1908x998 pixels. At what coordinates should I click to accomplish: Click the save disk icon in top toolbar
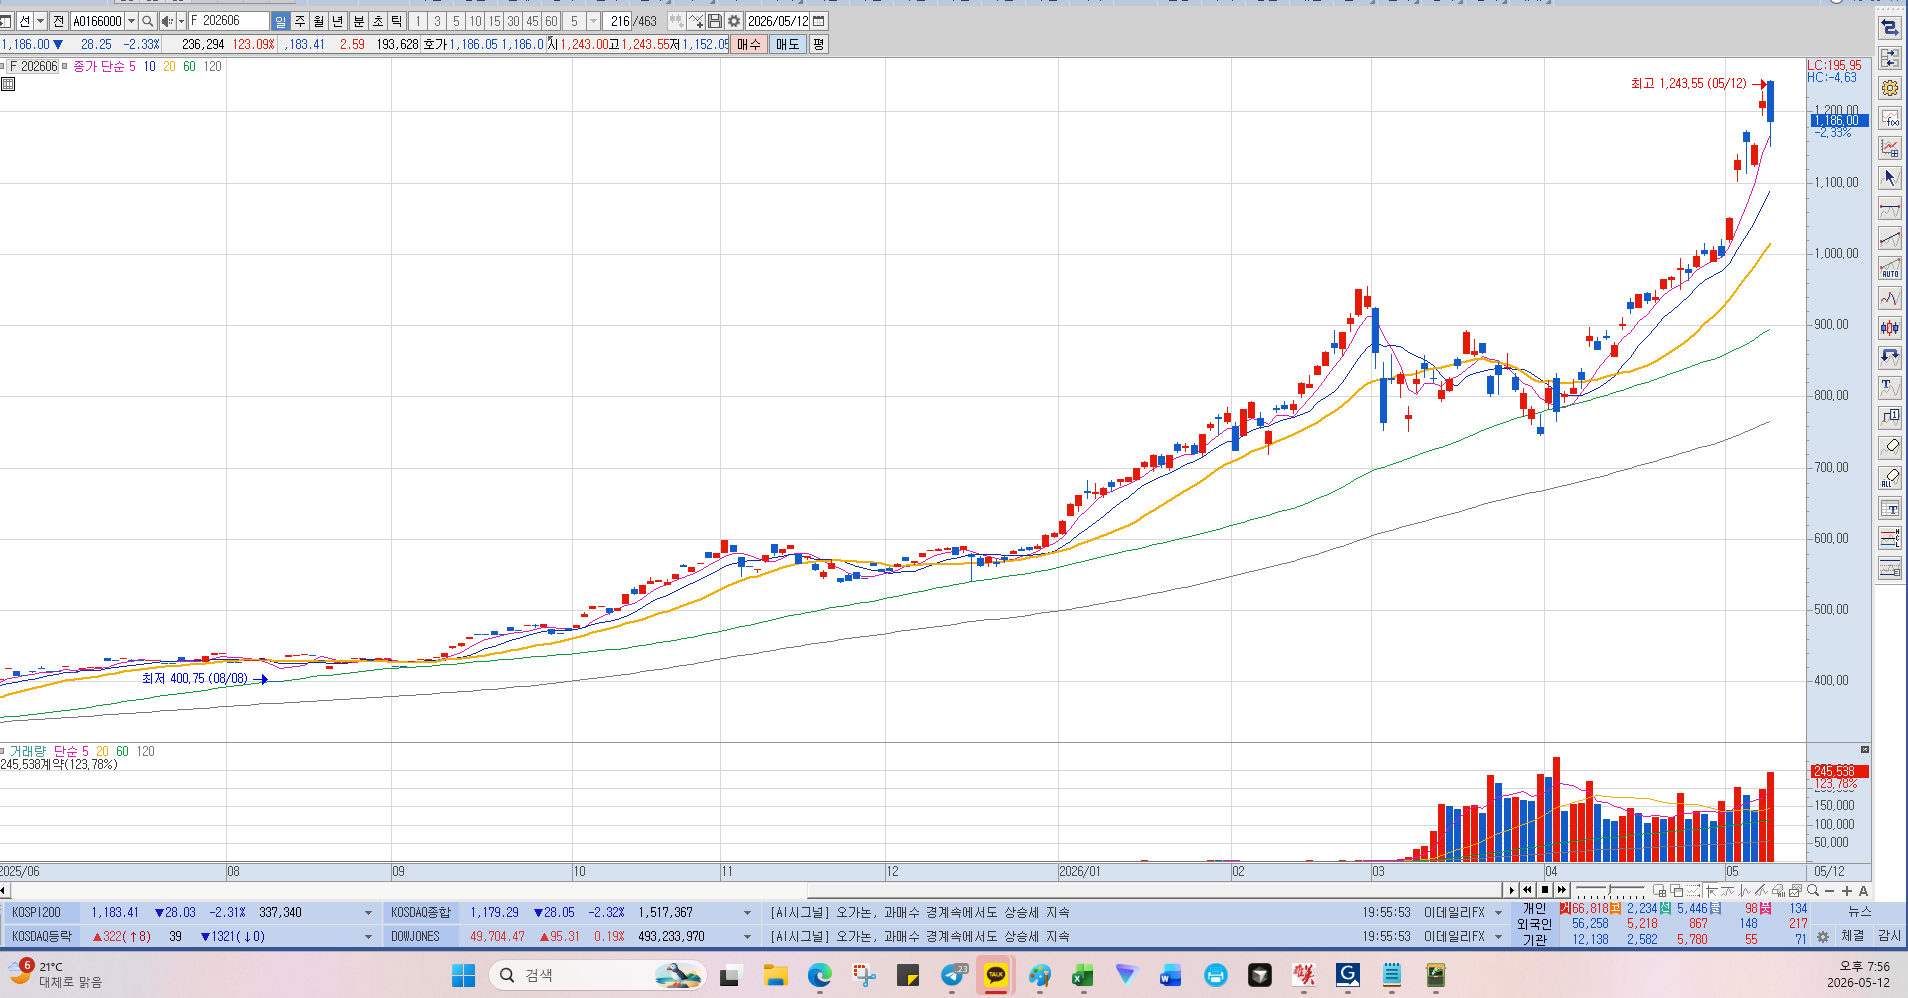click(715, 21)
